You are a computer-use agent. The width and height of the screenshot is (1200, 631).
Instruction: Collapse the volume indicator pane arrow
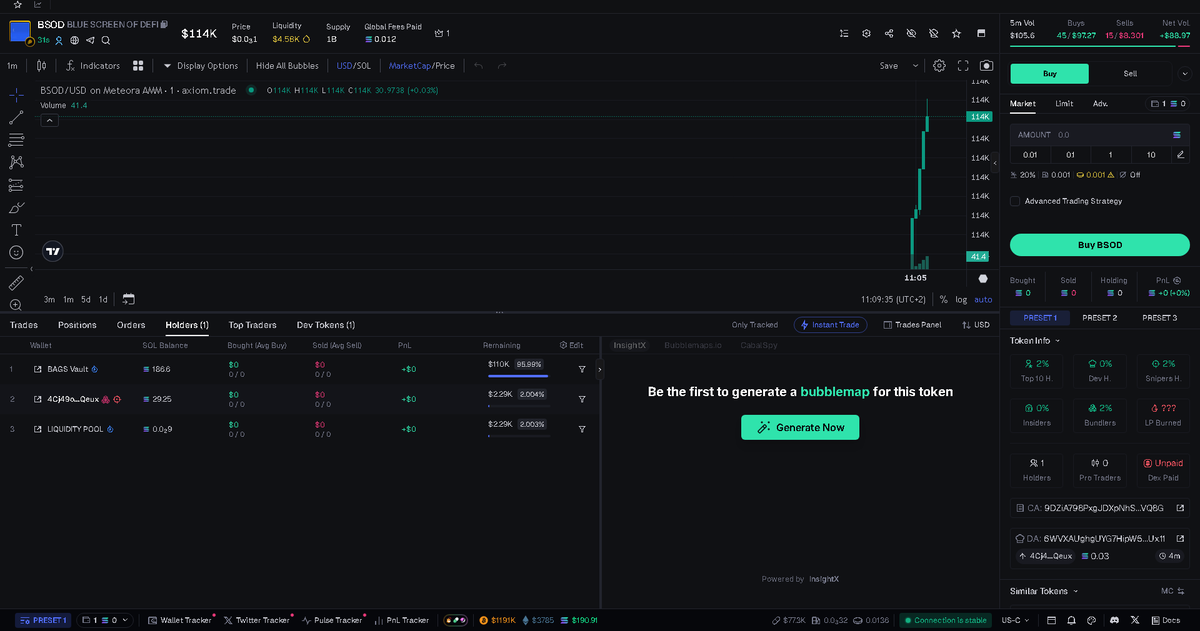pyautogui.click(x=49, y=120)
